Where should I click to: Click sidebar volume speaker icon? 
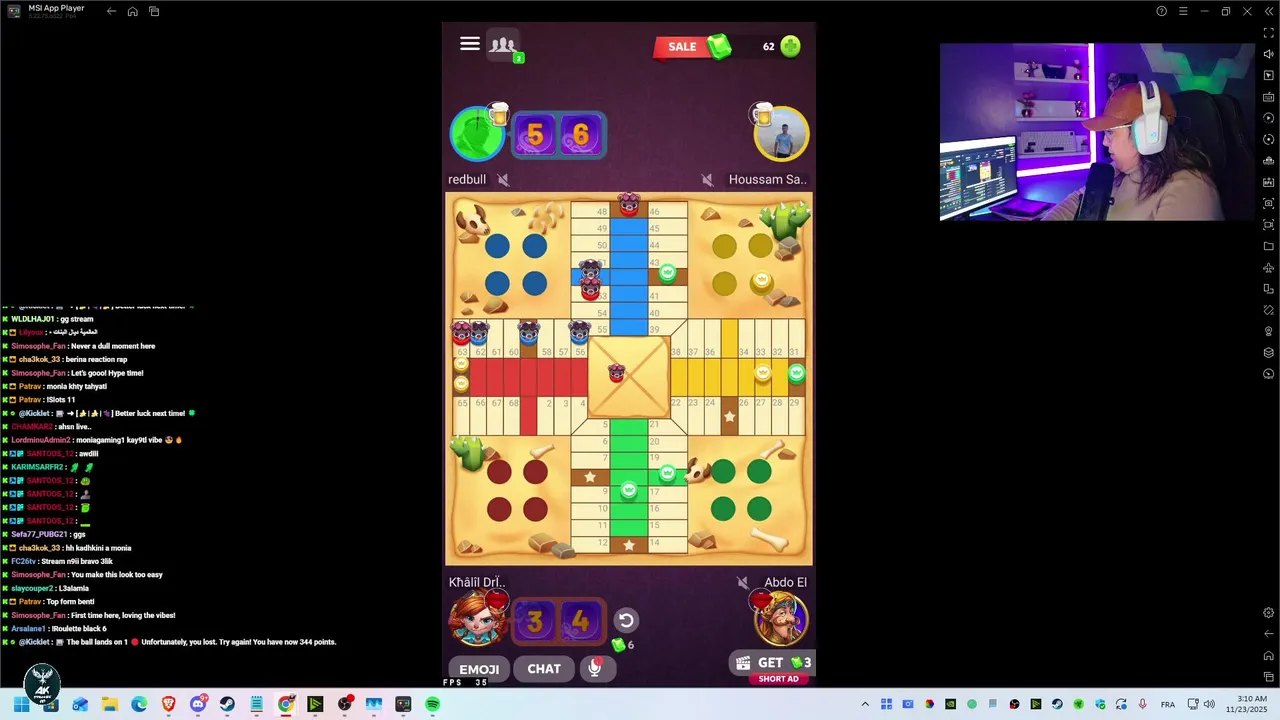pyautogui.click(x=1268, y=54)
